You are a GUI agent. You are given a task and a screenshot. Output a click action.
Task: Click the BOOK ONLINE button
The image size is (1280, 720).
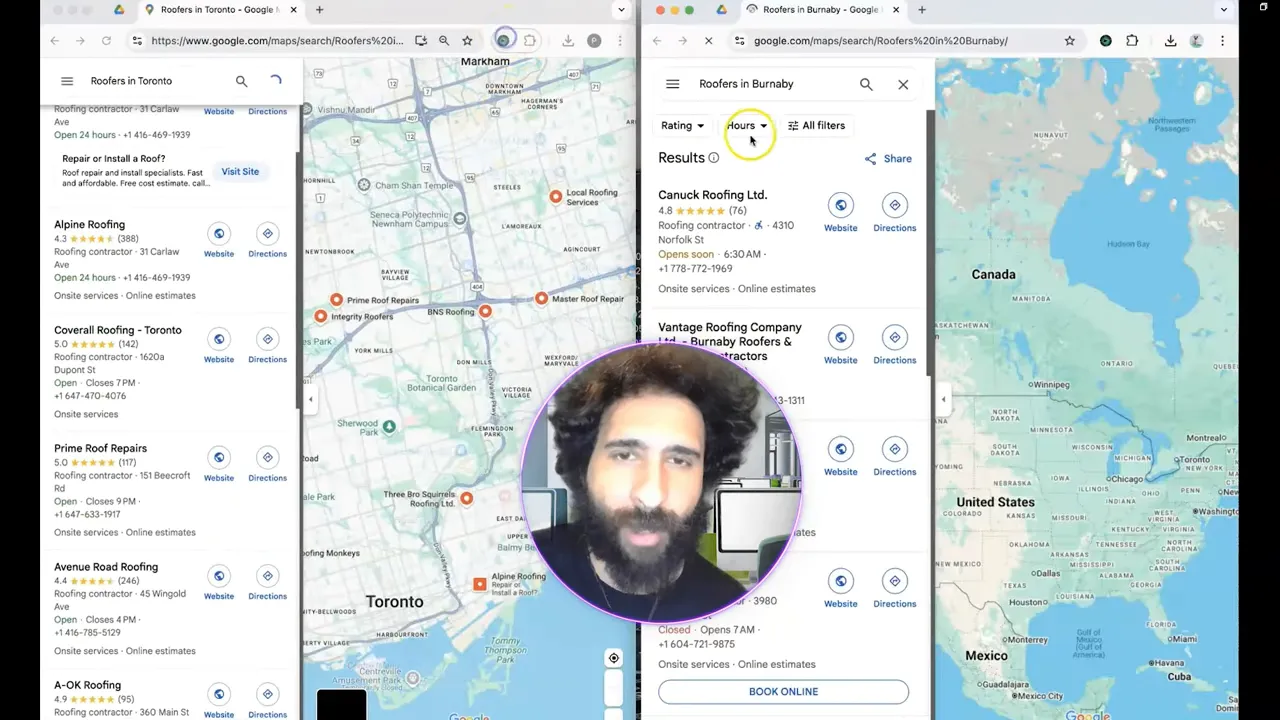point(783,692)
